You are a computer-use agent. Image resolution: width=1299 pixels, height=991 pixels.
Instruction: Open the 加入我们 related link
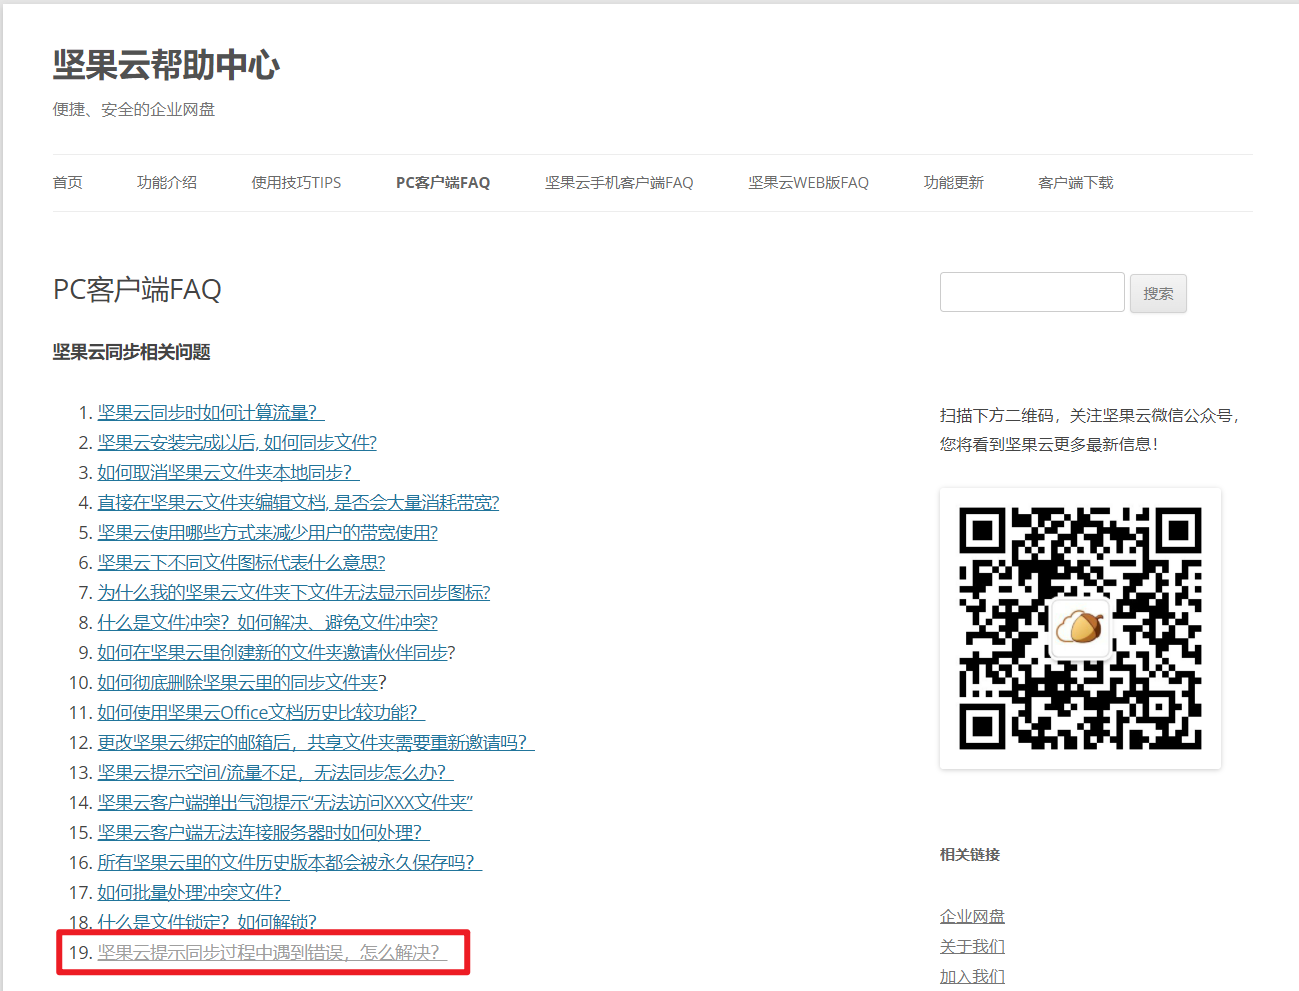(x=972, y=976)
